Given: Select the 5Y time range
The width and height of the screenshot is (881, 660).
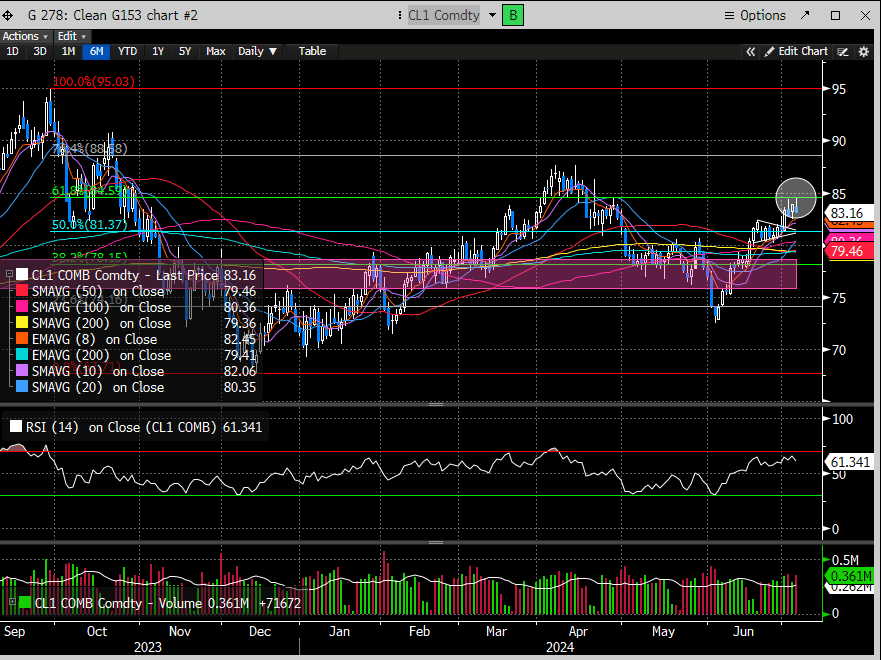Looking at the screenshot, I should click(x=185, y=51).
